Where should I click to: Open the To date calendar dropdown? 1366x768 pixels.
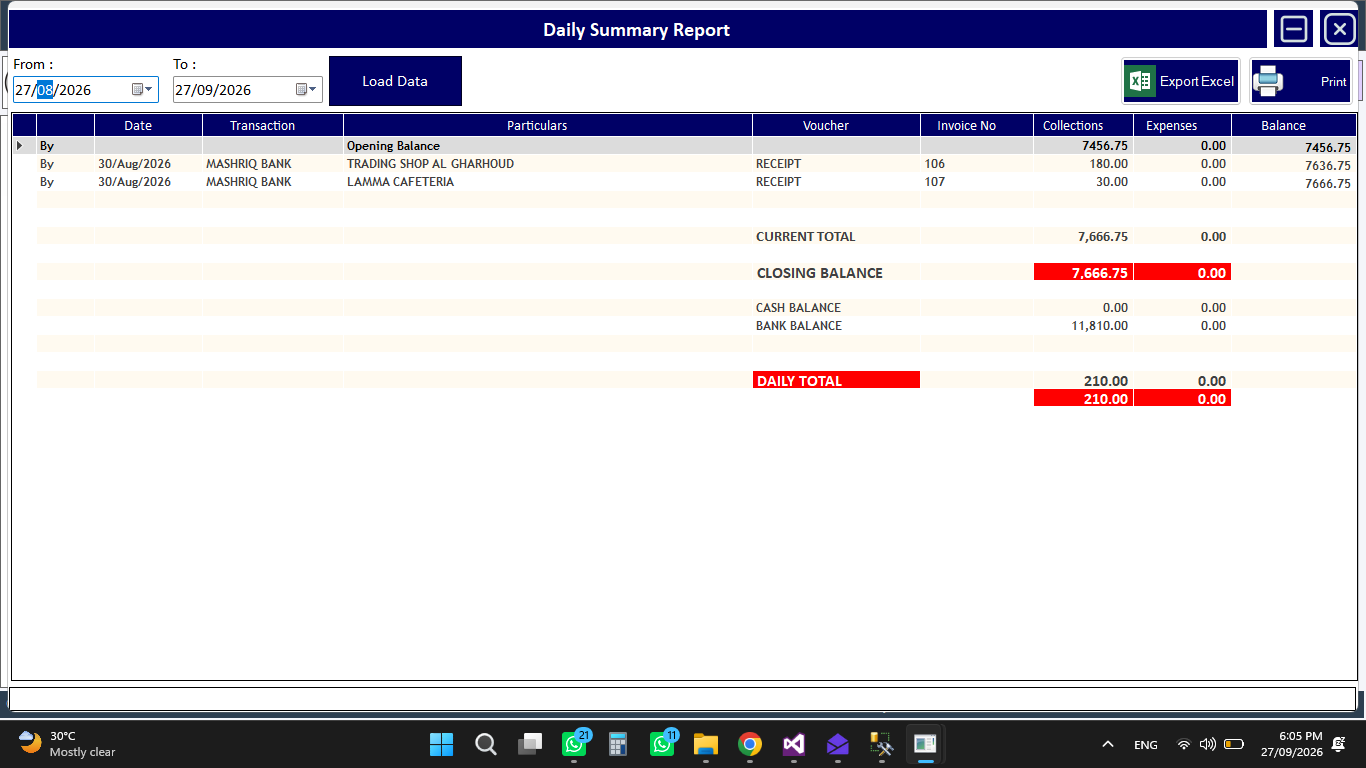click(x=307, y=89)
